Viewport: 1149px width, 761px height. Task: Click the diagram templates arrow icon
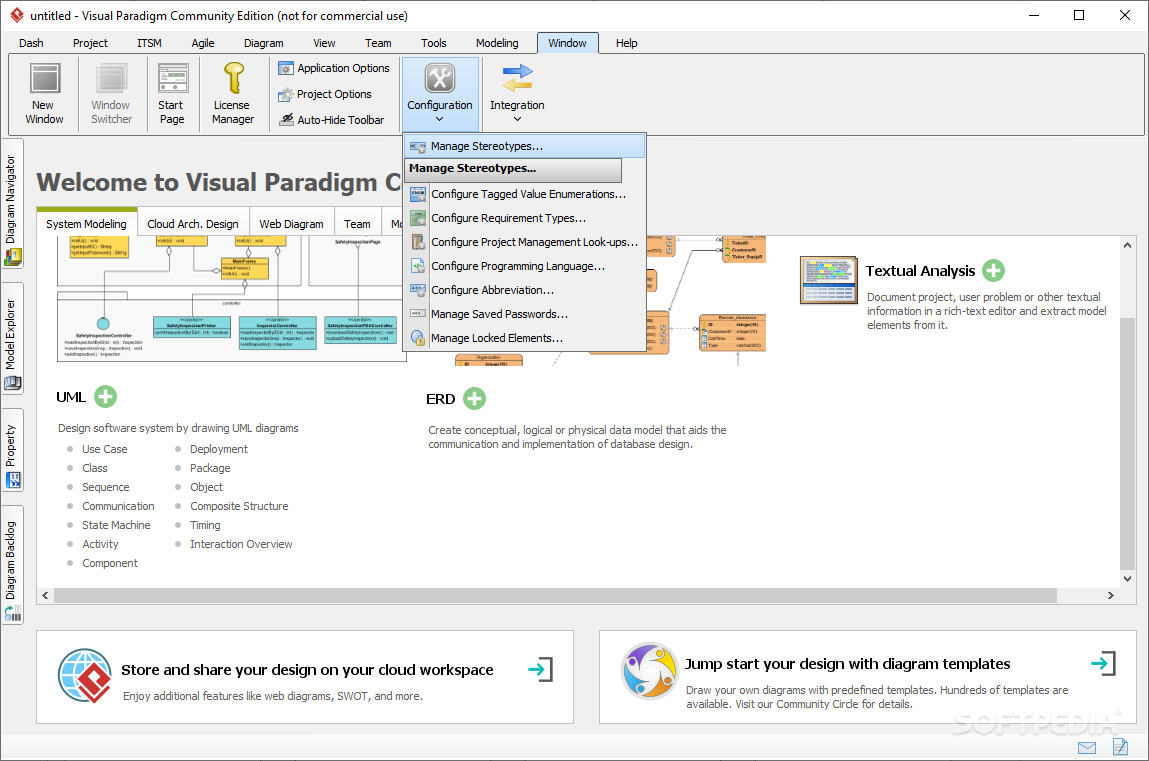click(x=1103, y=664)
